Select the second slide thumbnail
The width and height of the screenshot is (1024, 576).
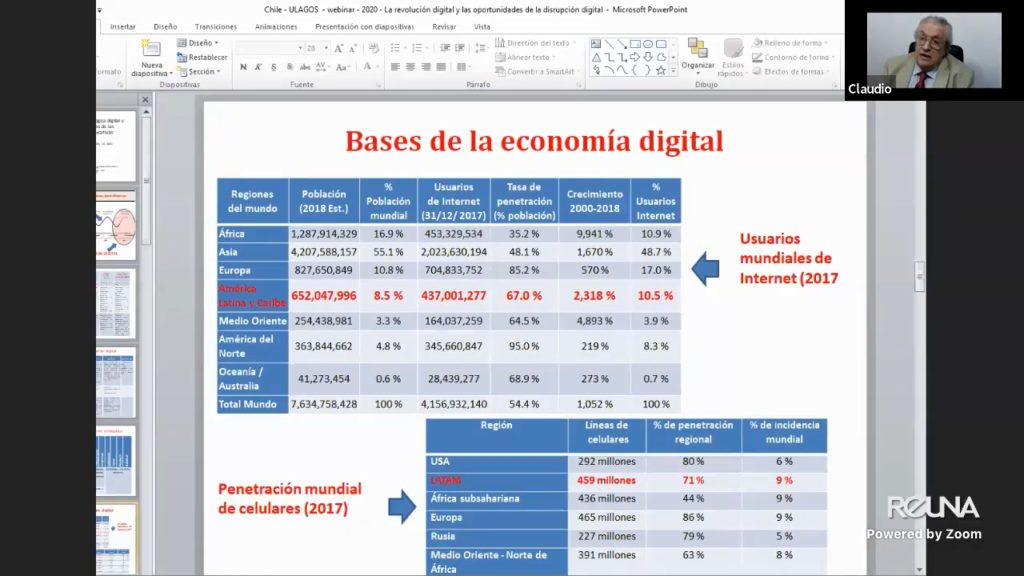tap(118, 225)
